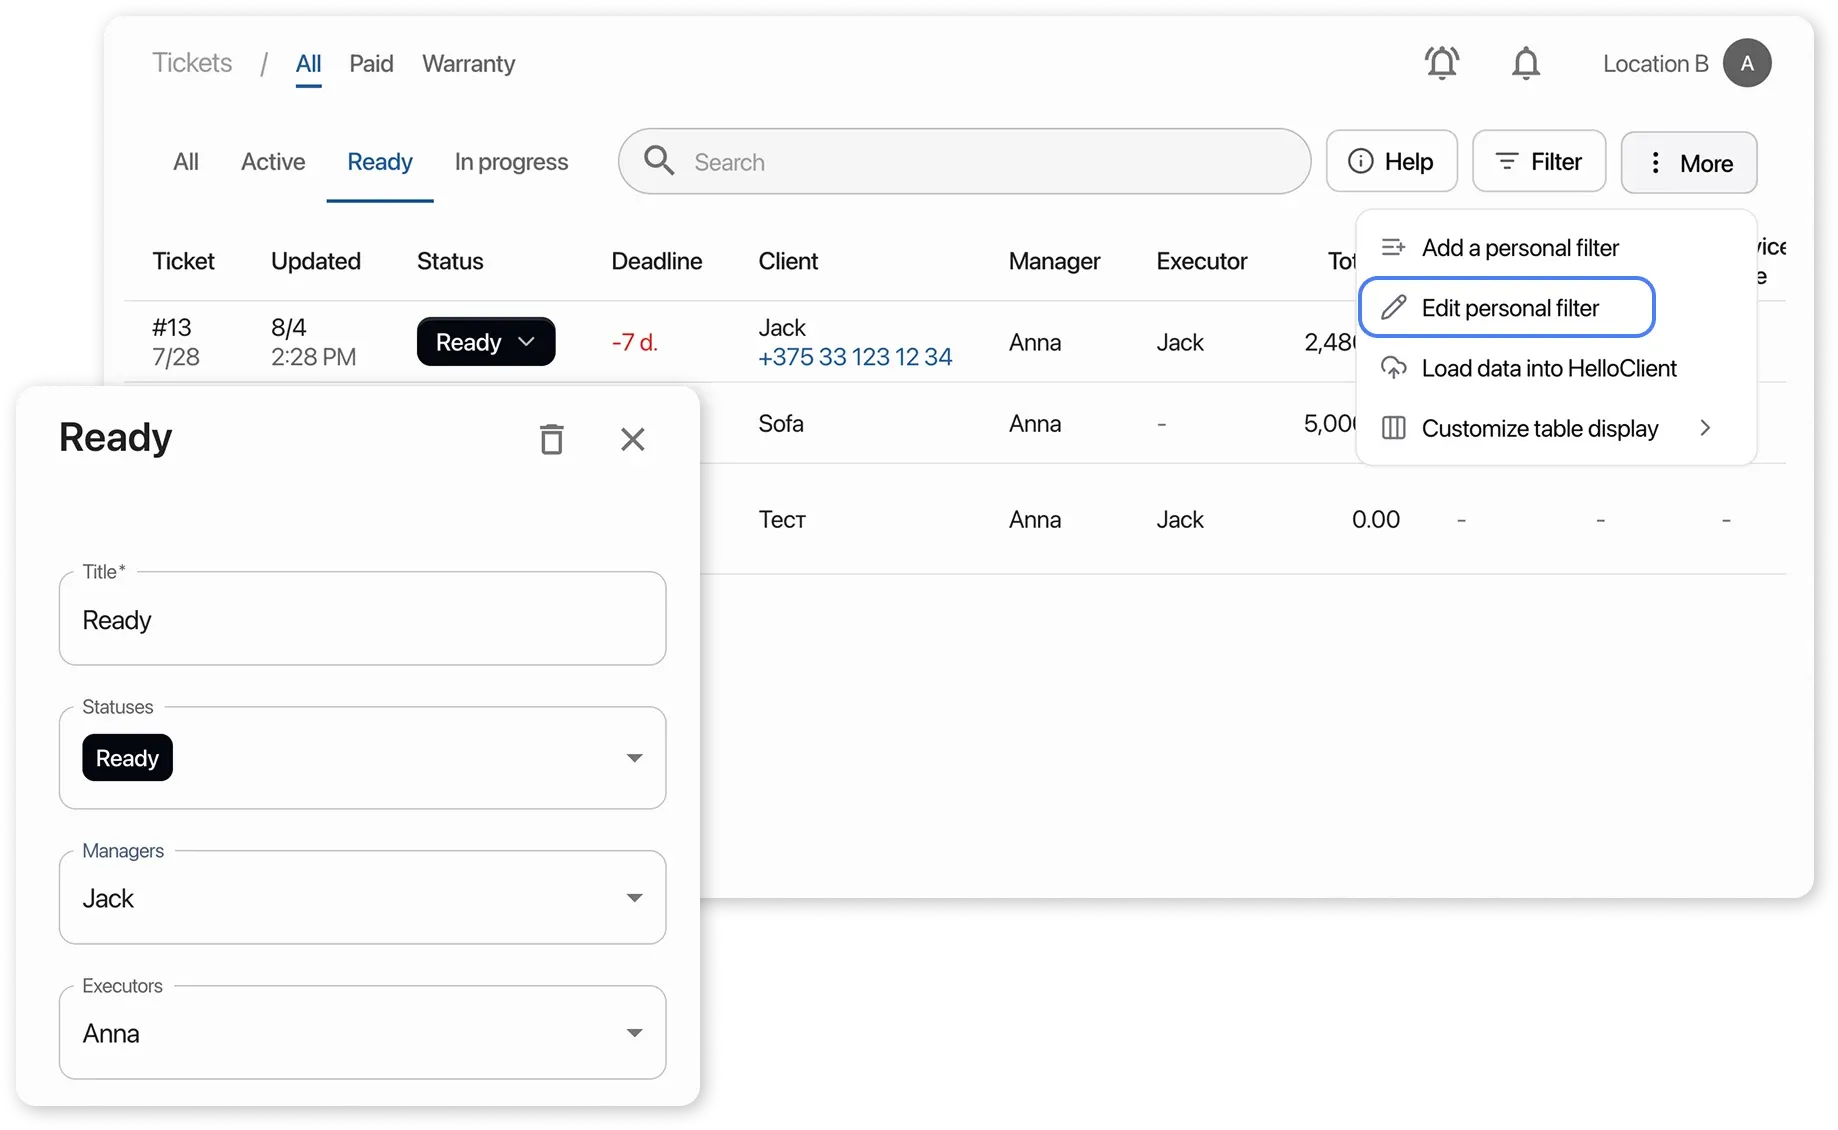1838x1130 pixels.
Task: Expand the Statuses dropdown
Action: [633, 758]
